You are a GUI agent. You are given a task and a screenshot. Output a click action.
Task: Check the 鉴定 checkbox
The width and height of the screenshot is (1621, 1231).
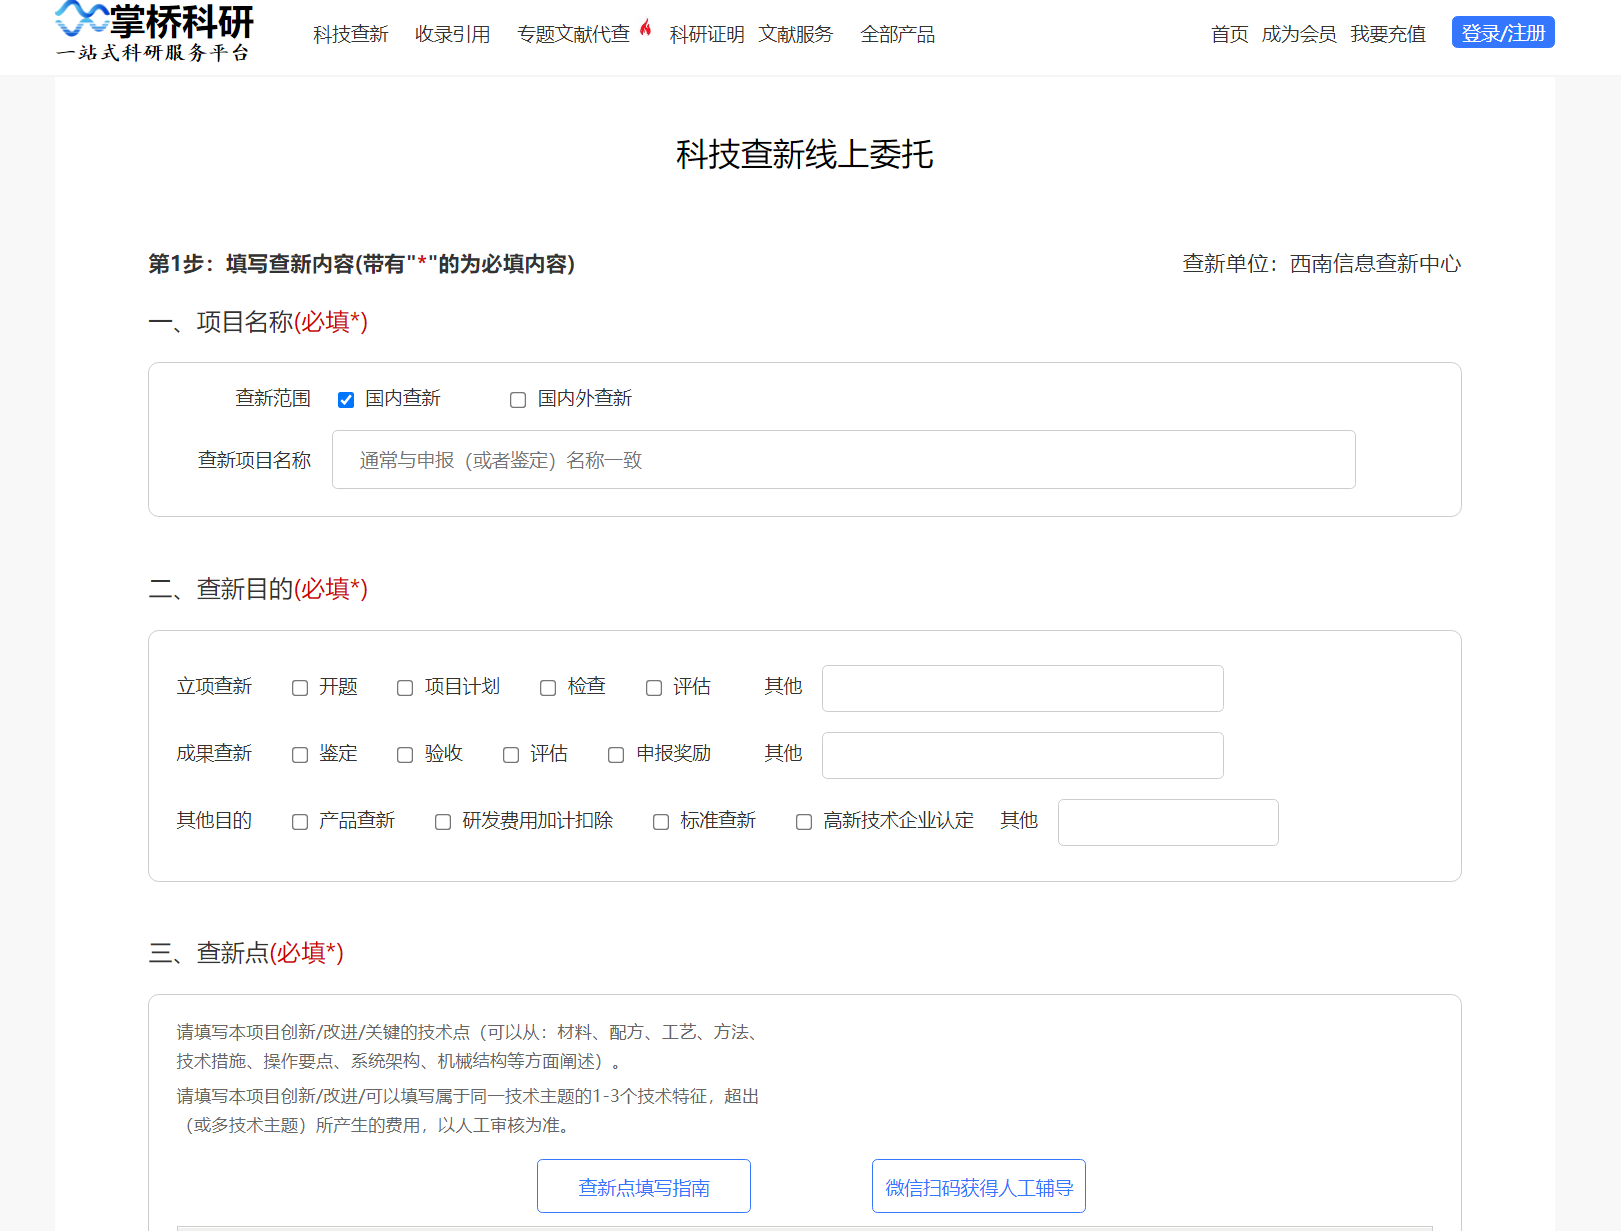click(300, 755)
